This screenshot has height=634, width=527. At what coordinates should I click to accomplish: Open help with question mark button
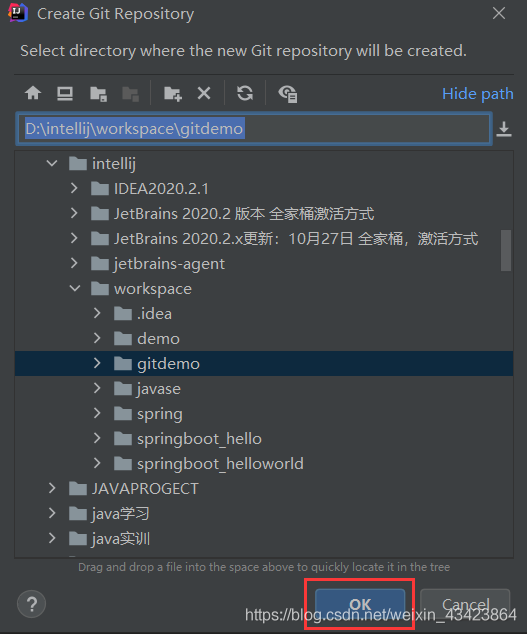tap(32, 604)
